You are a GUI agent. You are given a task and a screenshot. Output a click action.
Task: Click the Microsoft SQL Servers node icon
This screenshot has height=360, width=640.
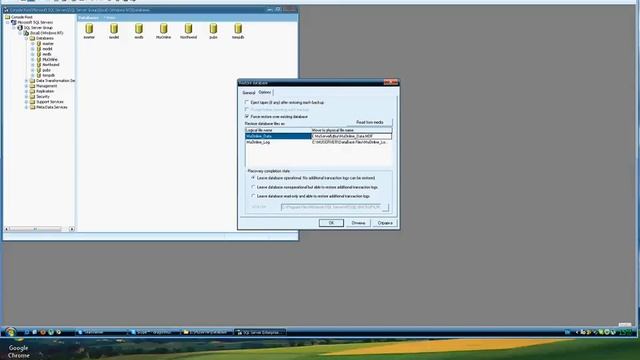(14, 22)
